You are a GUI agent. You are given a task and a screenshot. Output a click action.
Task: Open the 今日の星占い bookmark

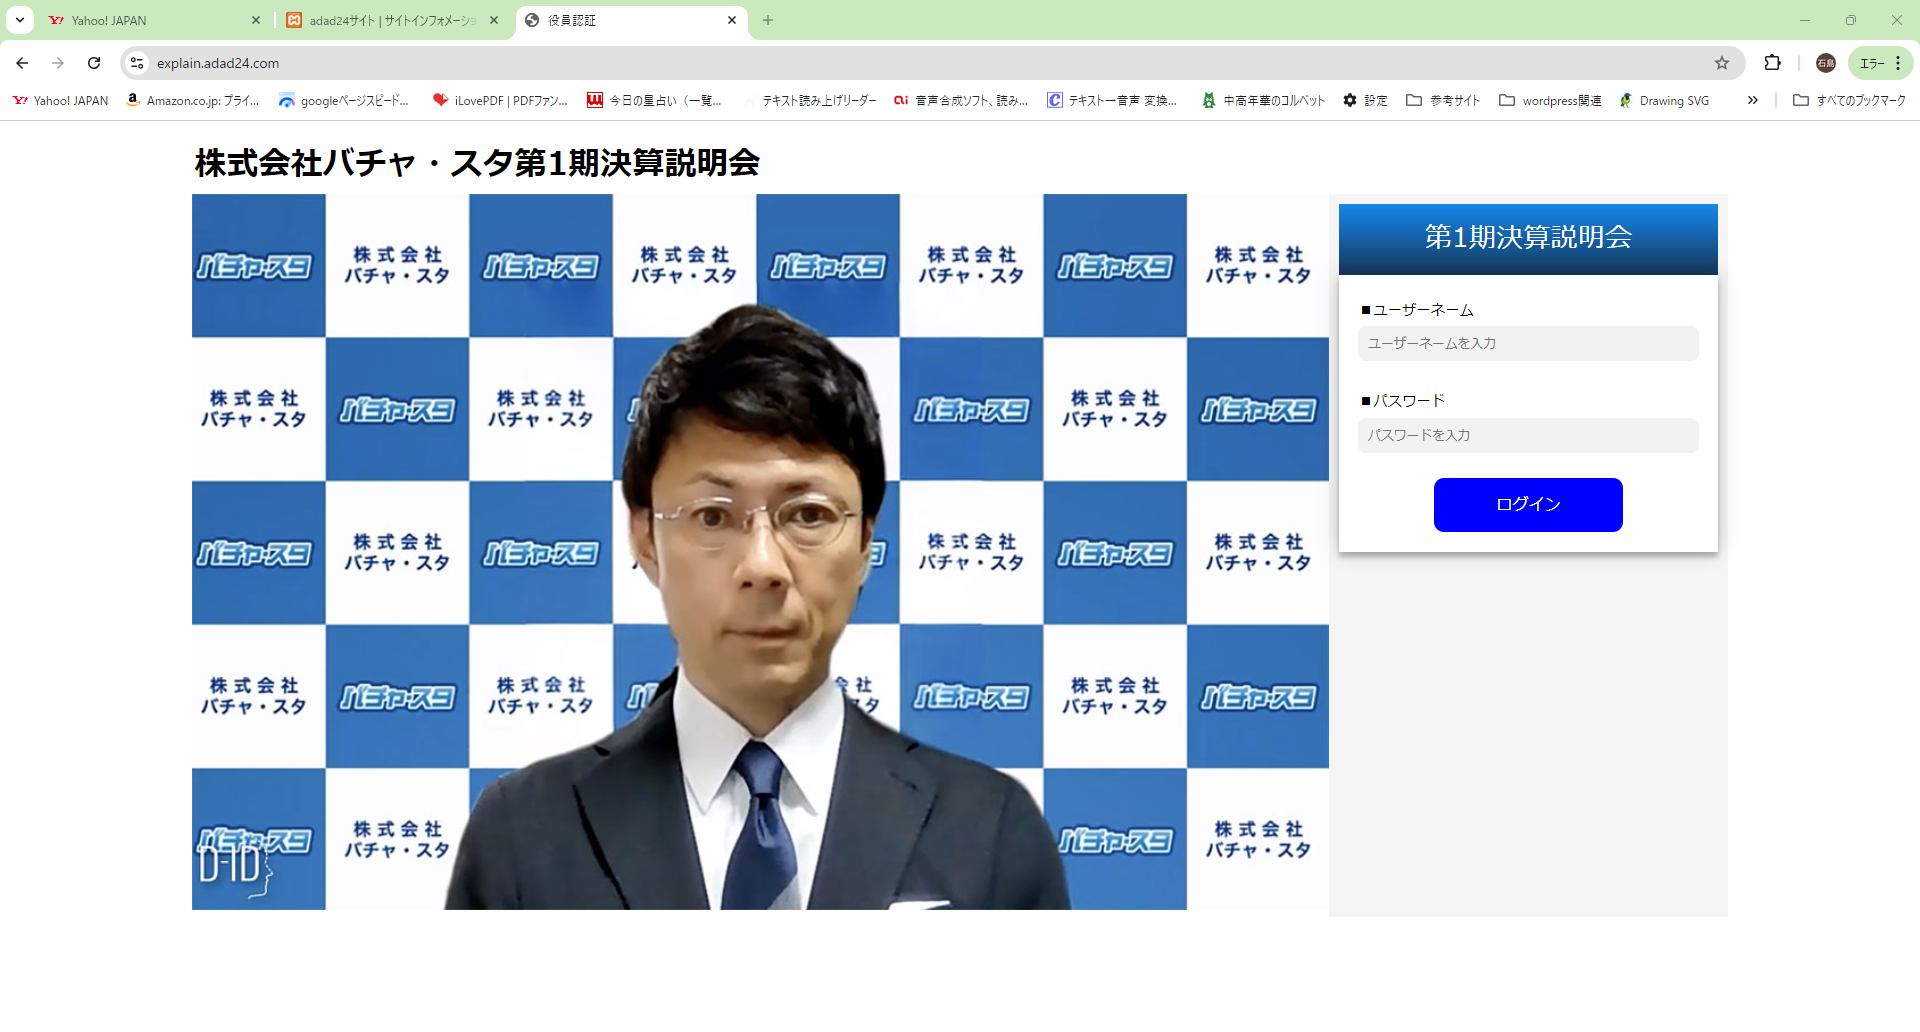(654, 100)
